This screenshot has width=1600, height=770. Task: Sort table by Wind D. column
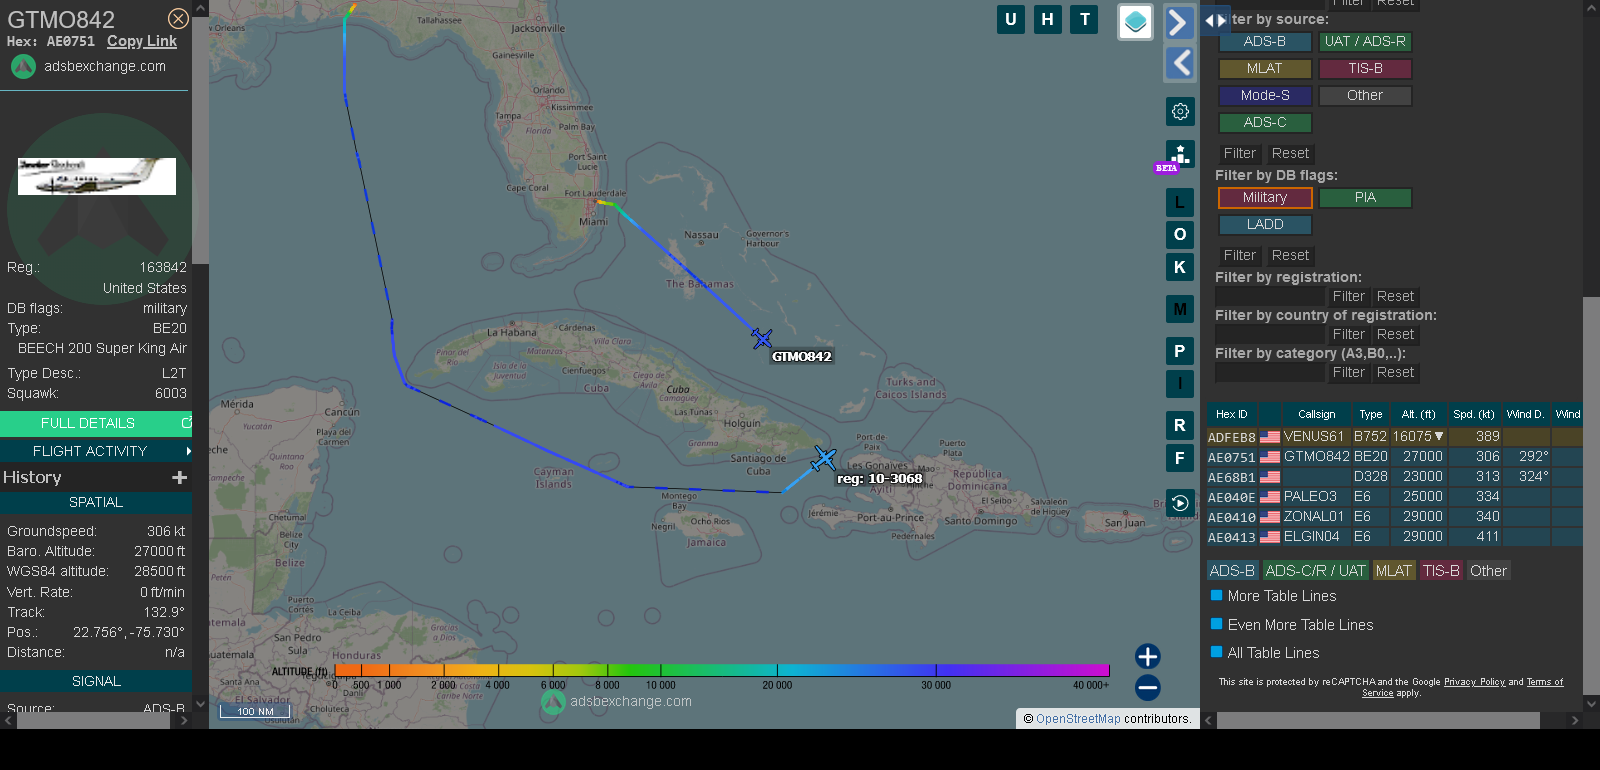point(1525,414)
